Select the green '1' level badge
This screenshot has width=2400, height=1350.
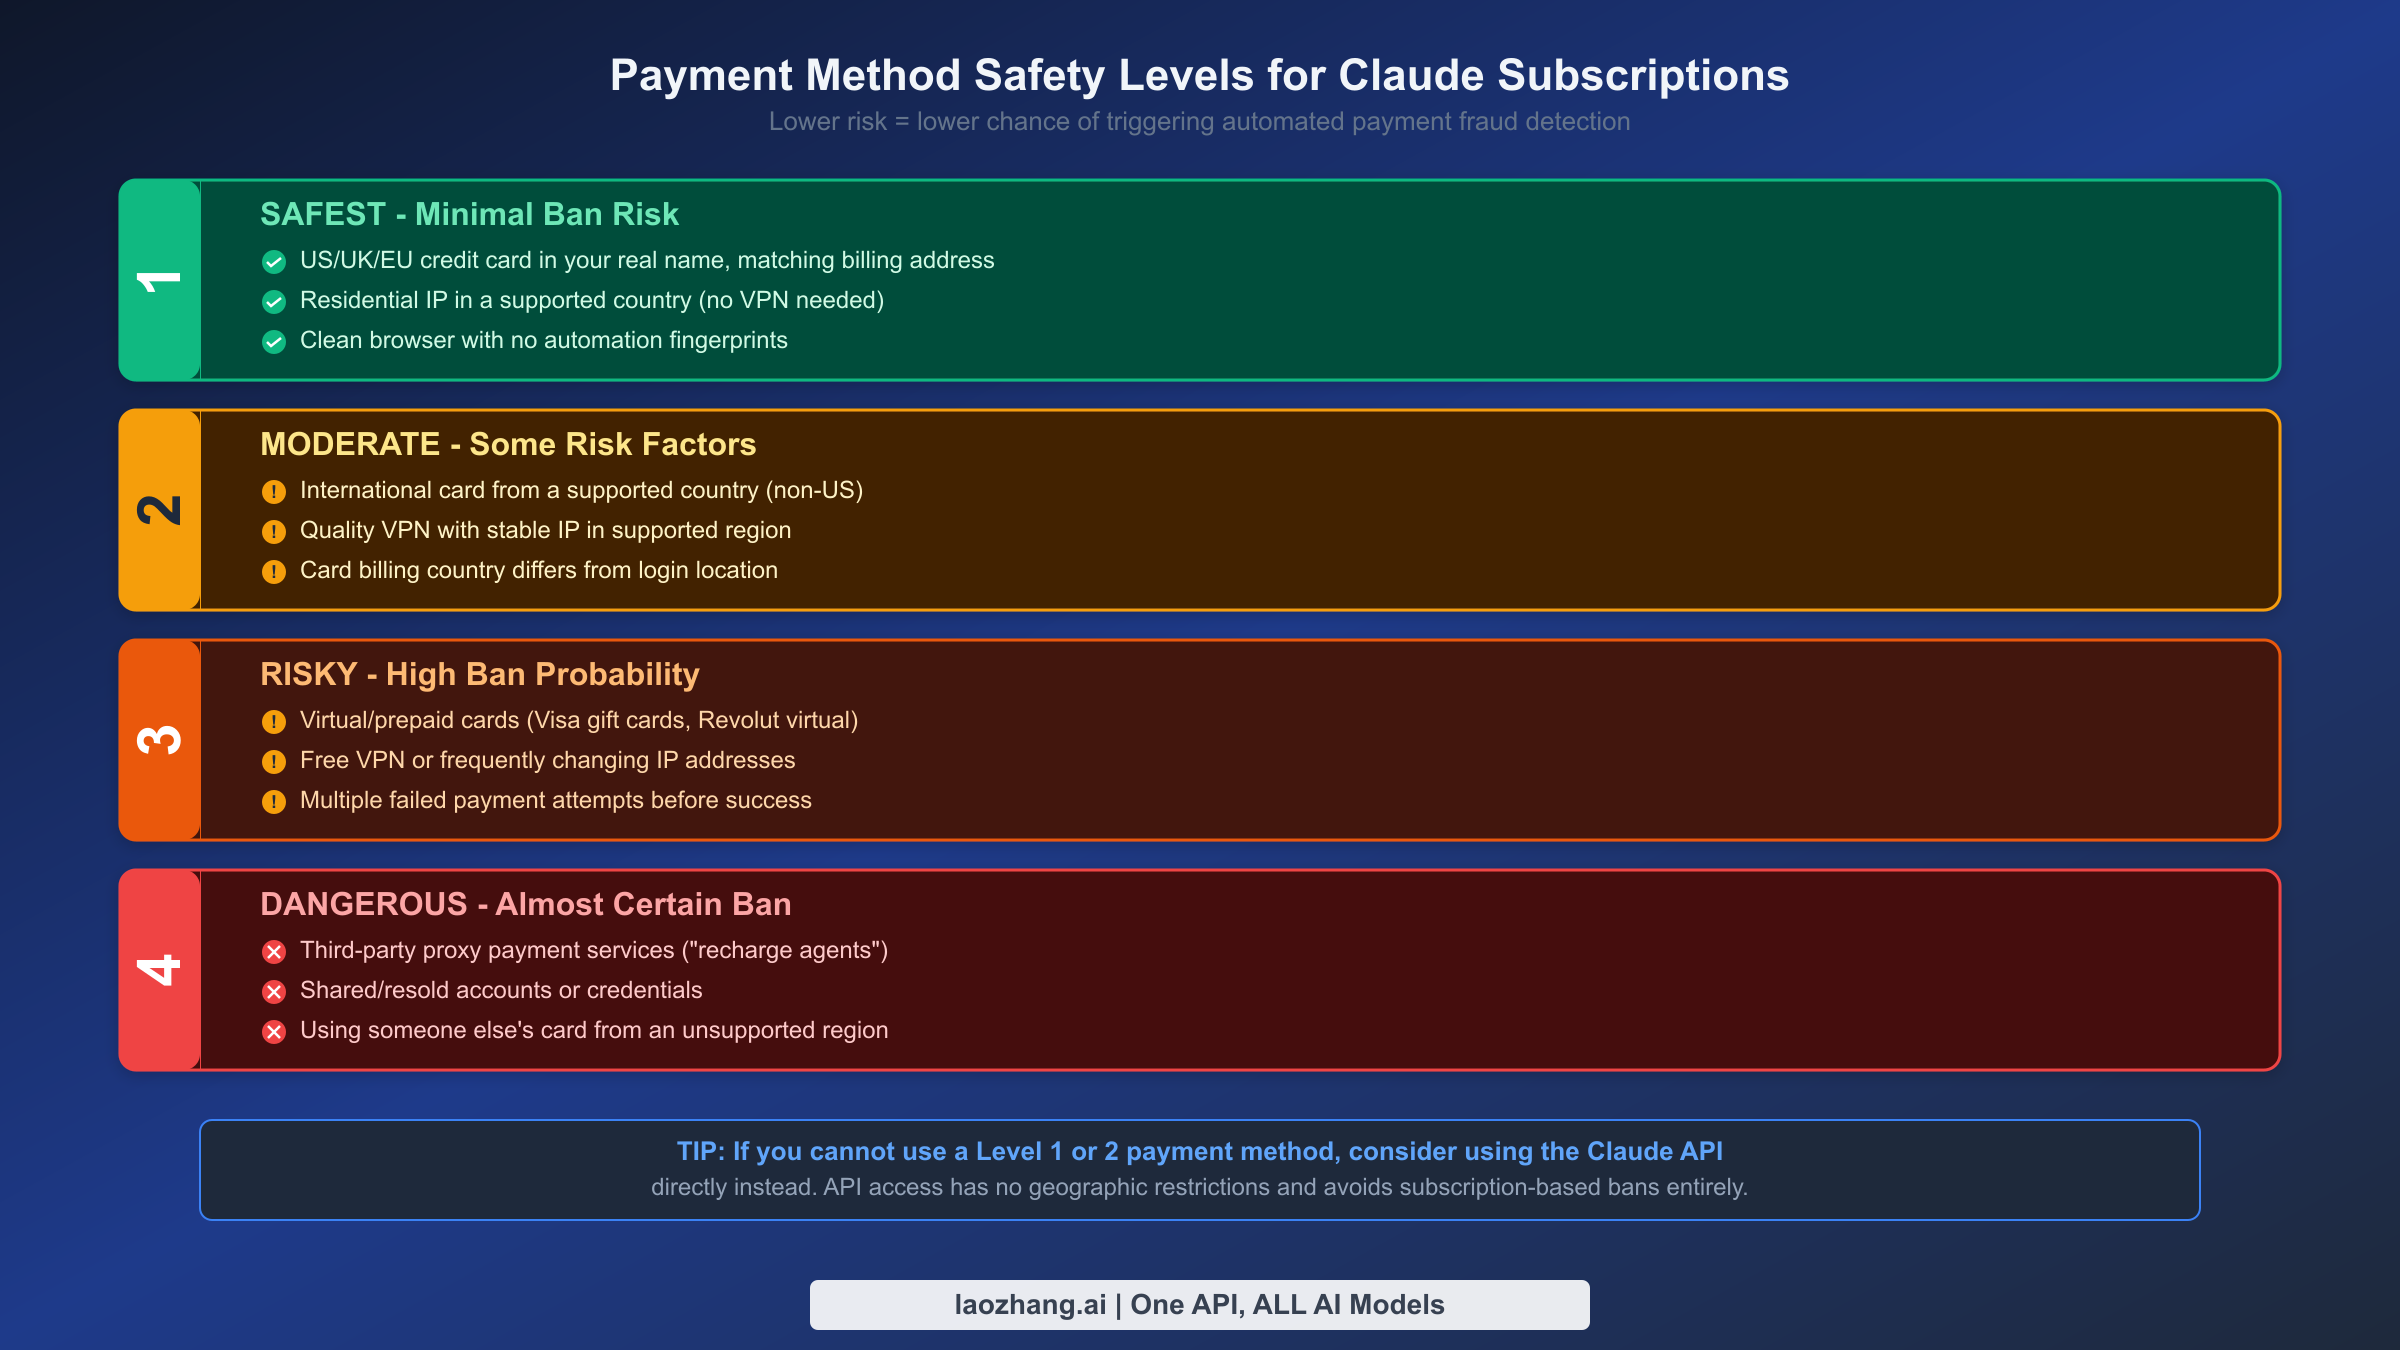[160, 279]
